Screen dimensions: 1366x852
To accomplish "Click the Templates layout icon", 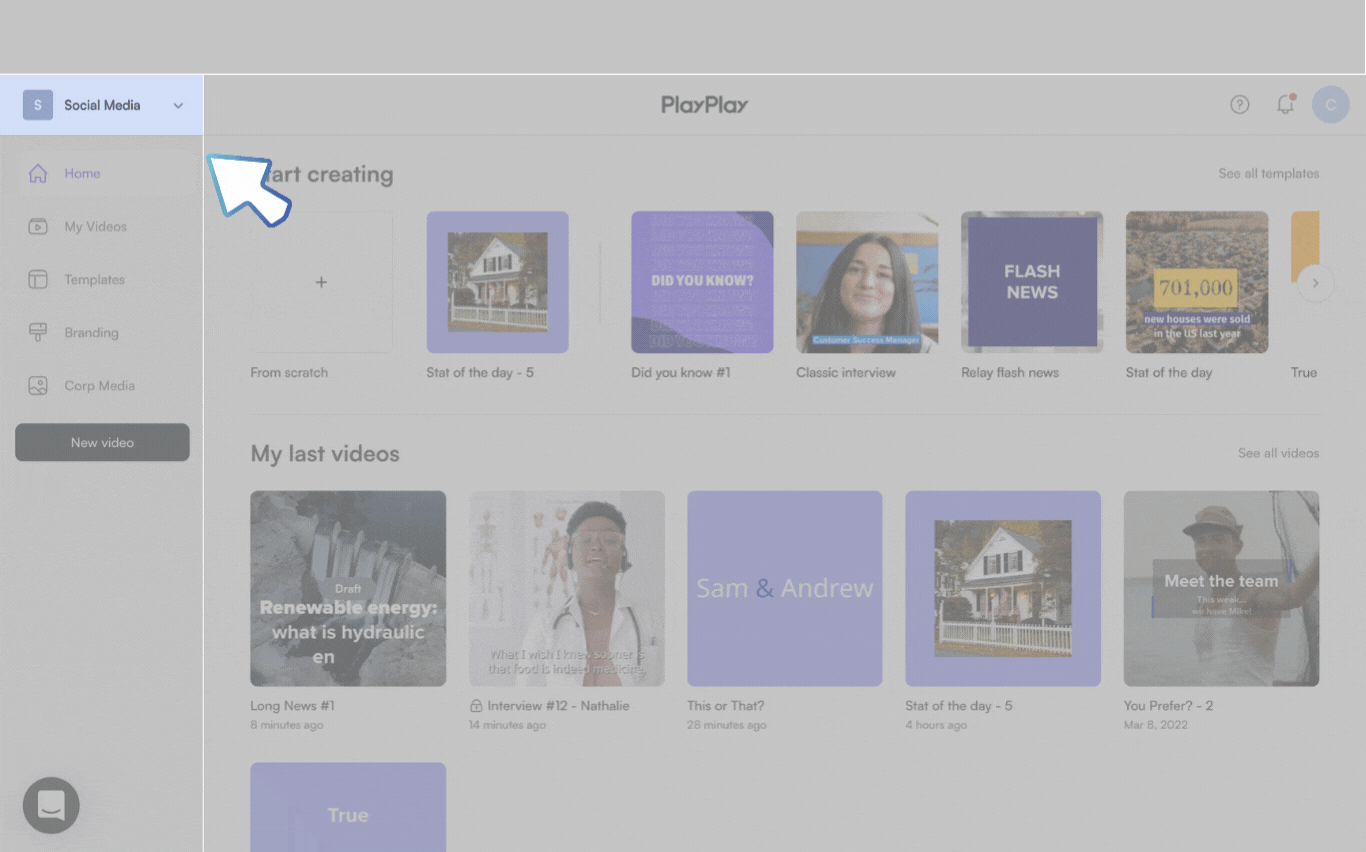I will [38, 279].
